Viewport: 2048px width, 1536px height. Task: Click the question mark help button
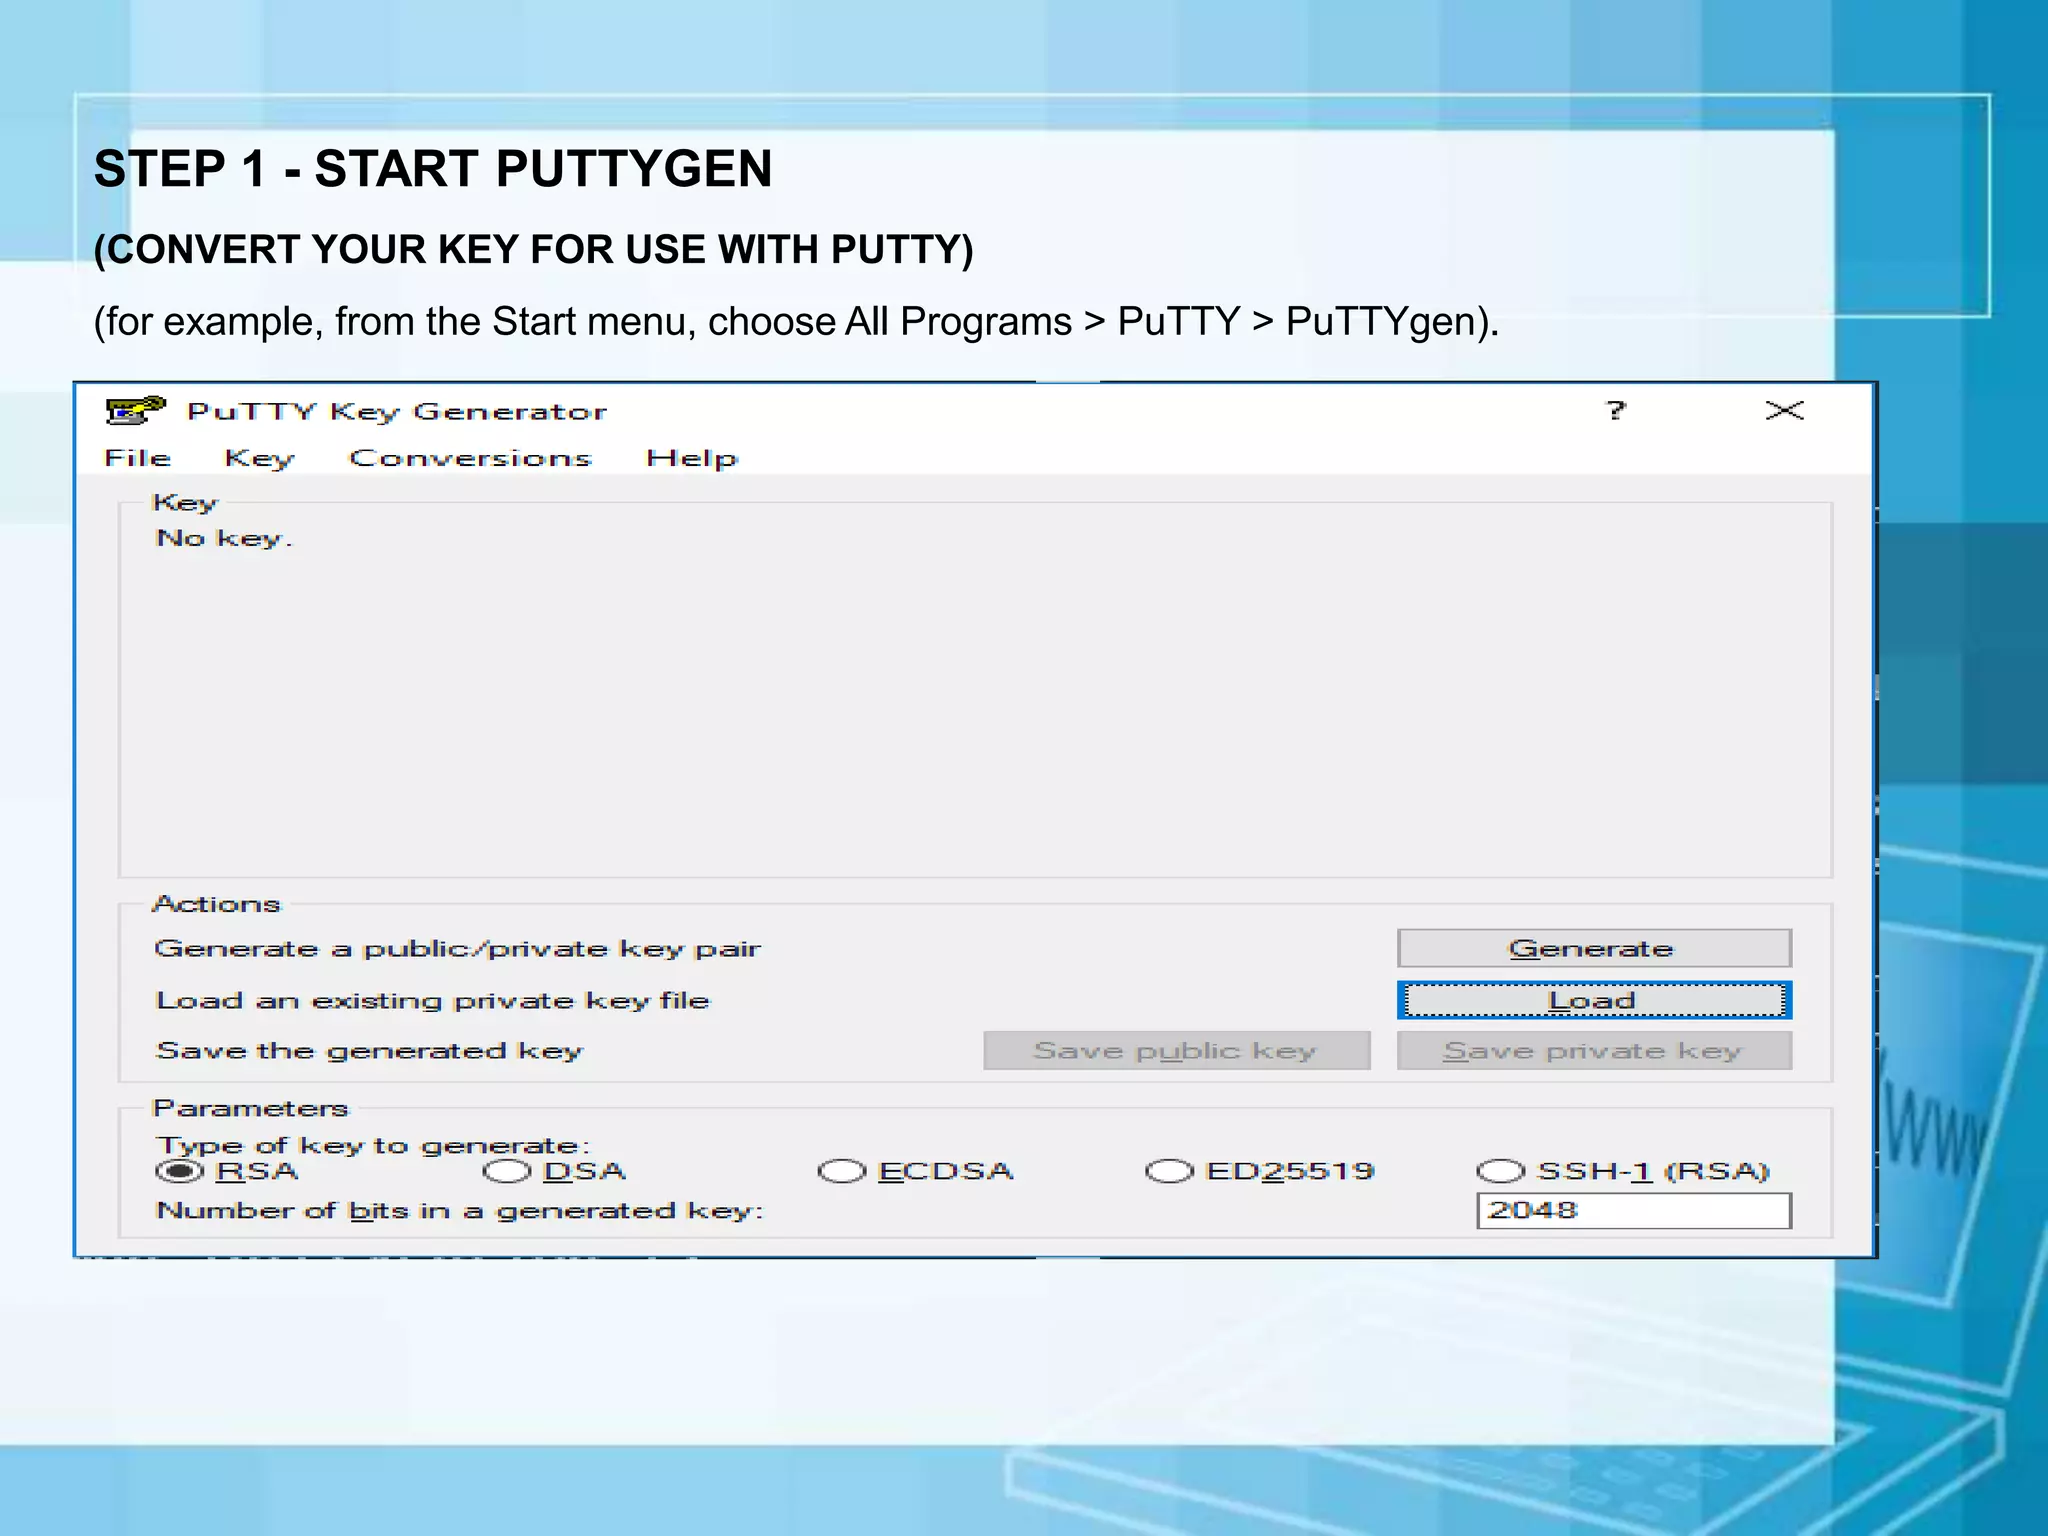(1615, 410)
